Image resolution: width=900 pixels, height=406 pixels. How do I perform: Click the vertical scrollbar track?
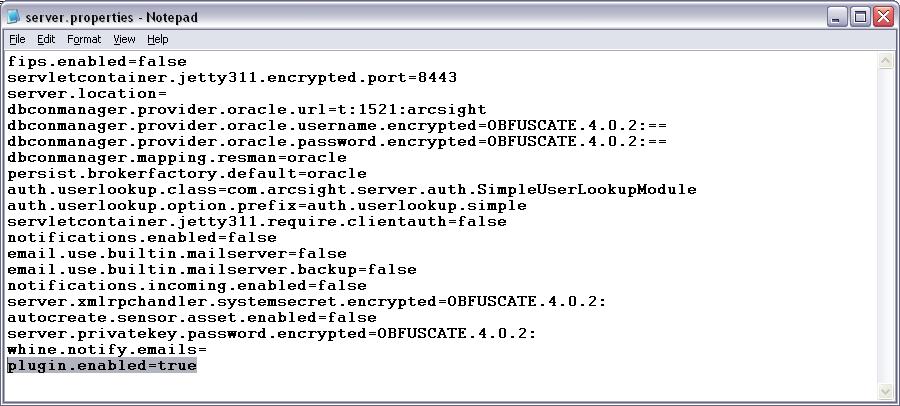coord(886,226)
